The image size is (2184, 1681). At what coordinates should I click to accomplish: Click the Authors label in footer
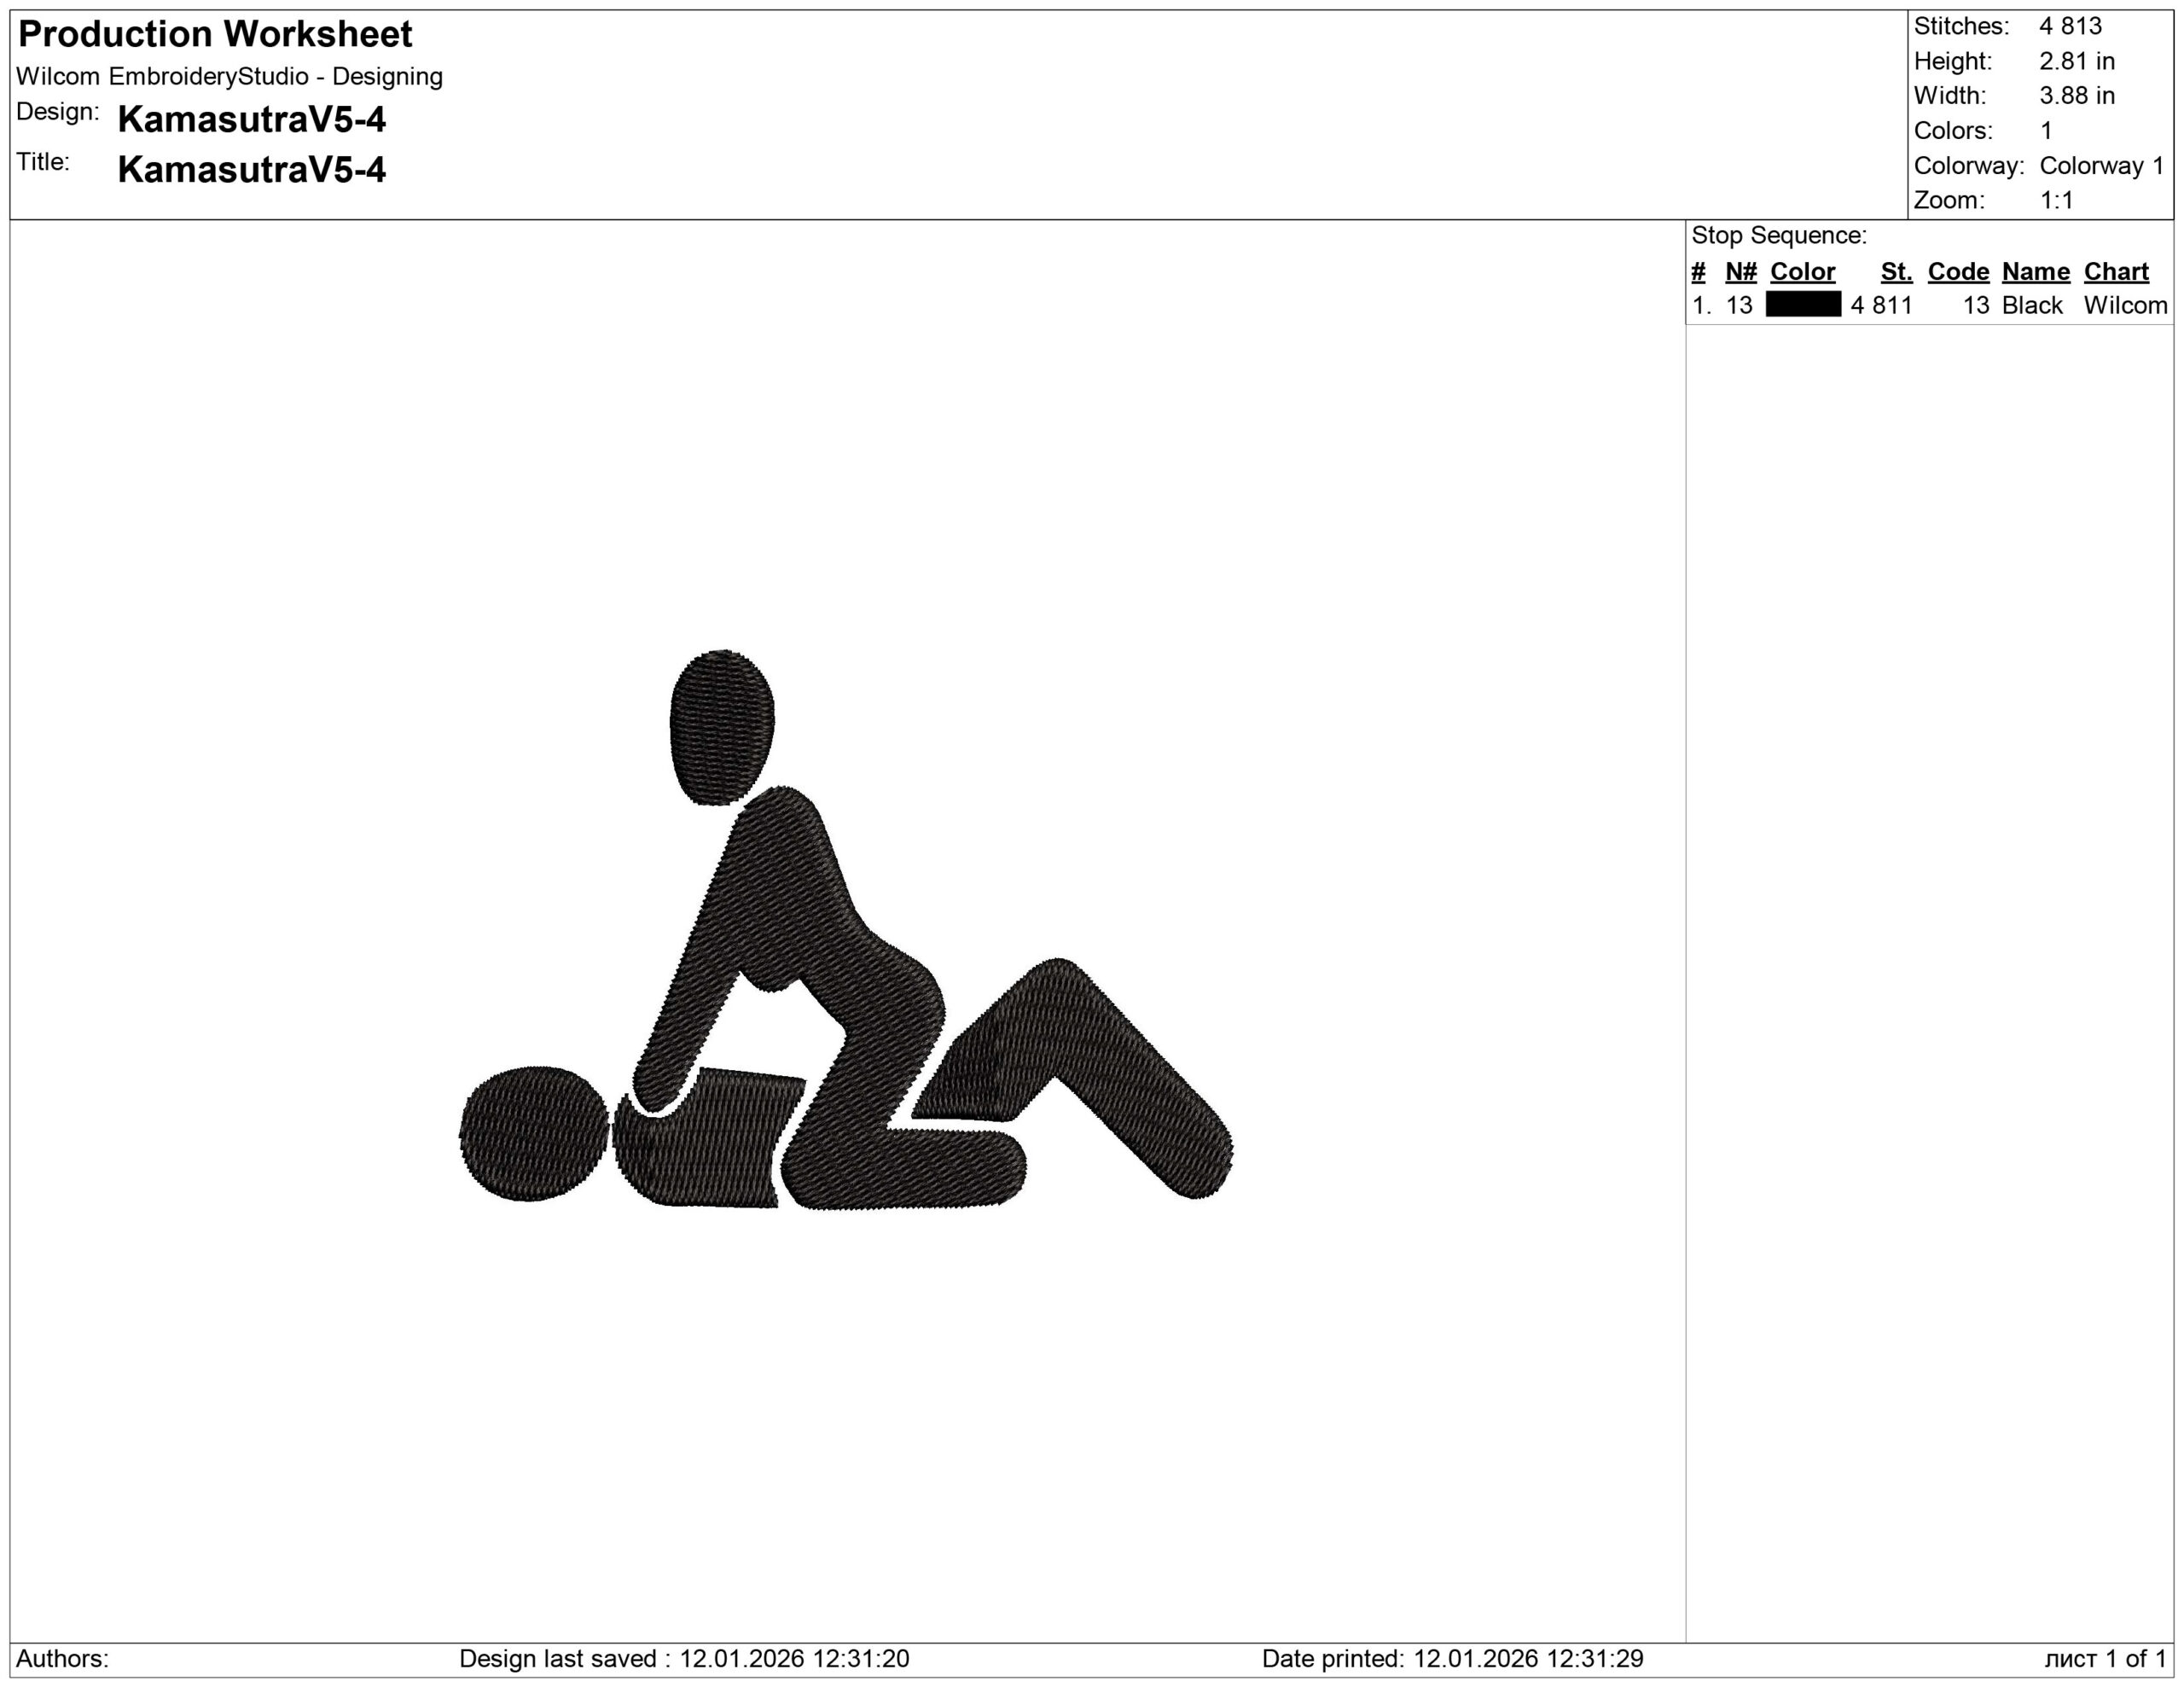[62, 1659]
